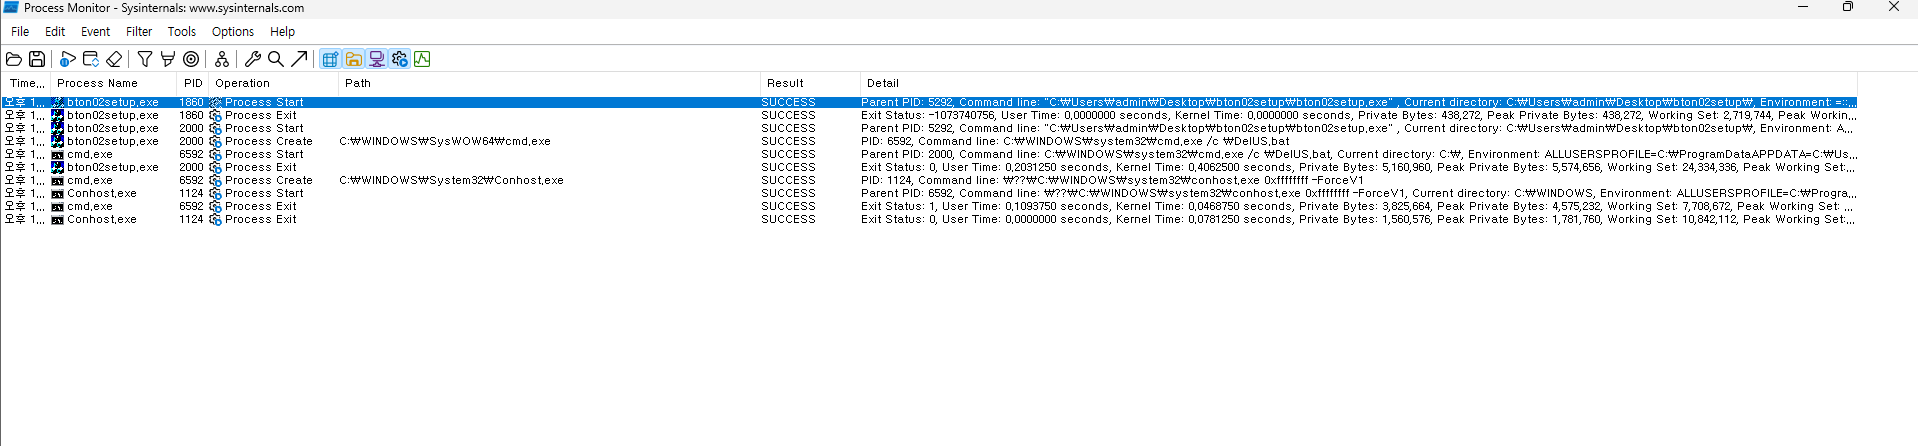This screenshot has width=1918, height=446.
Task: Clear the display with the eraser icon
Action: pyautogui.click(x=114, y=59)
